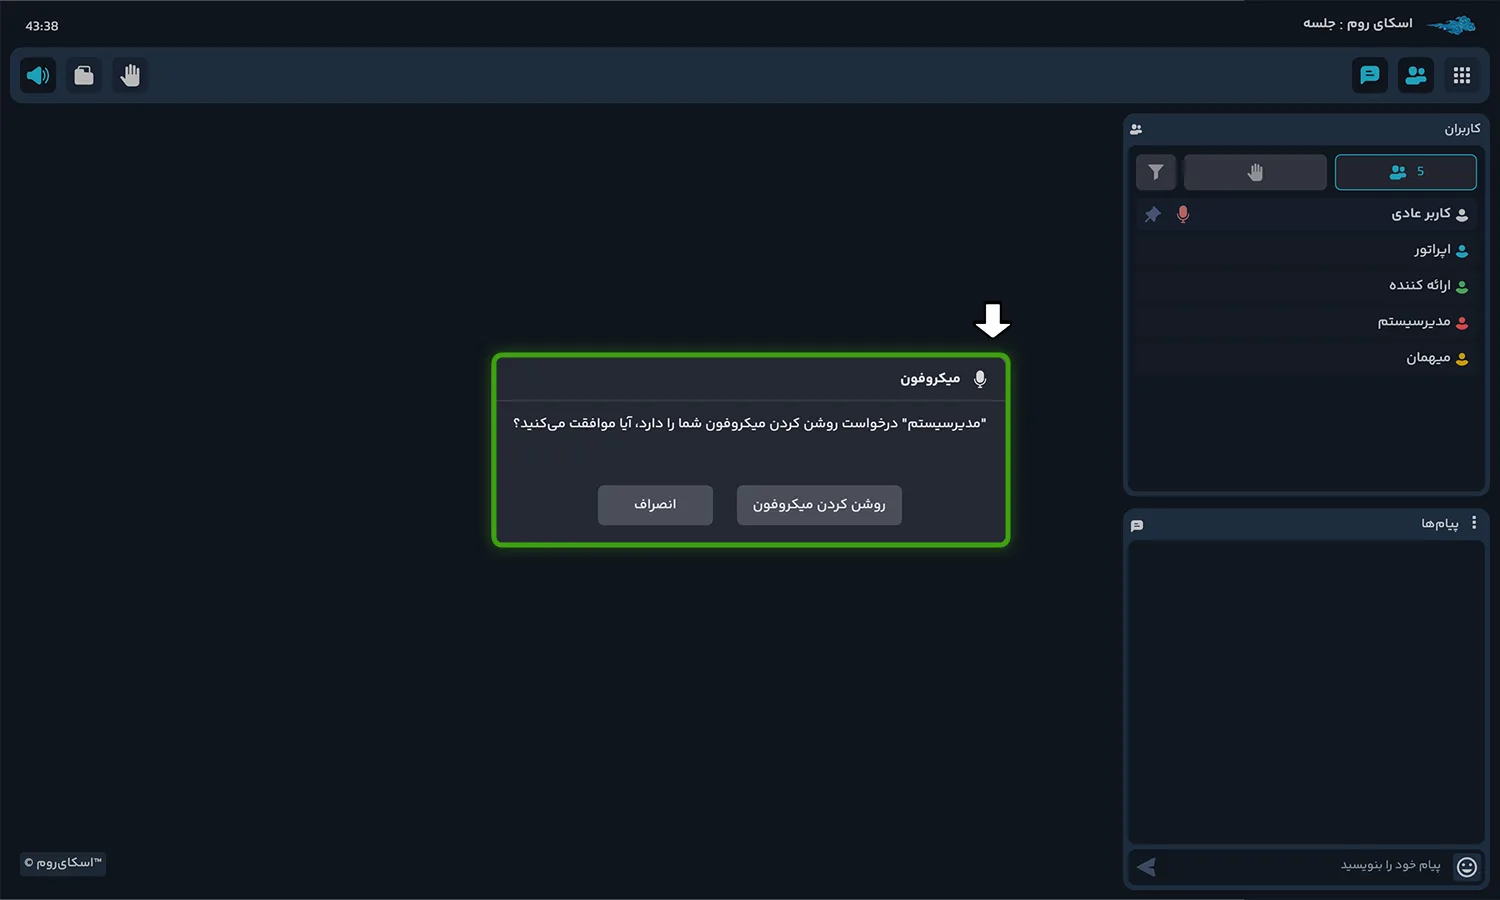Open messages panel three-dot options menu

tap(1474, 523)
